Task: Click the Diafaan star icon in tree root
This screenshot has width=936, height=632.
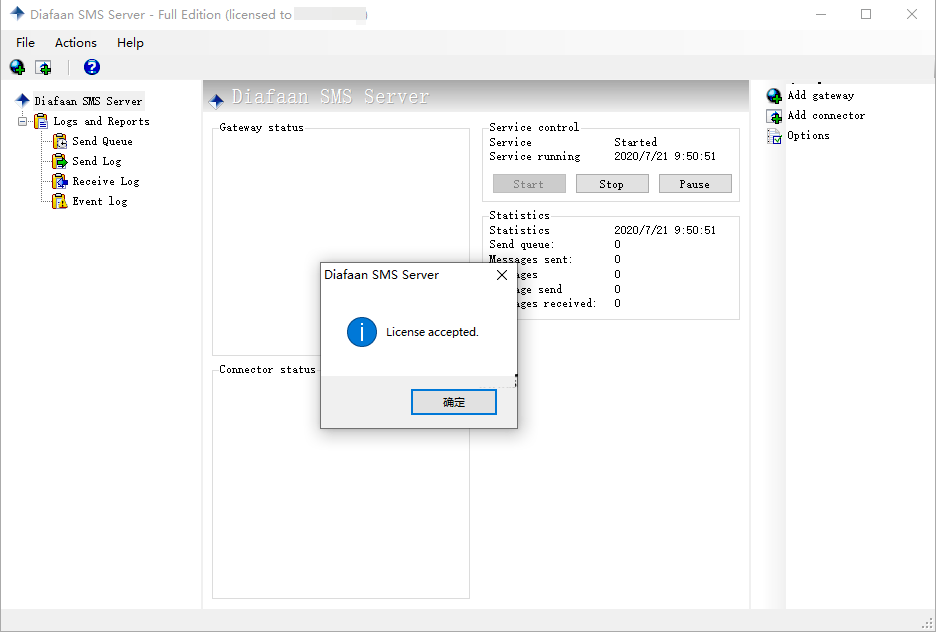Action: (x=23, y=100)
